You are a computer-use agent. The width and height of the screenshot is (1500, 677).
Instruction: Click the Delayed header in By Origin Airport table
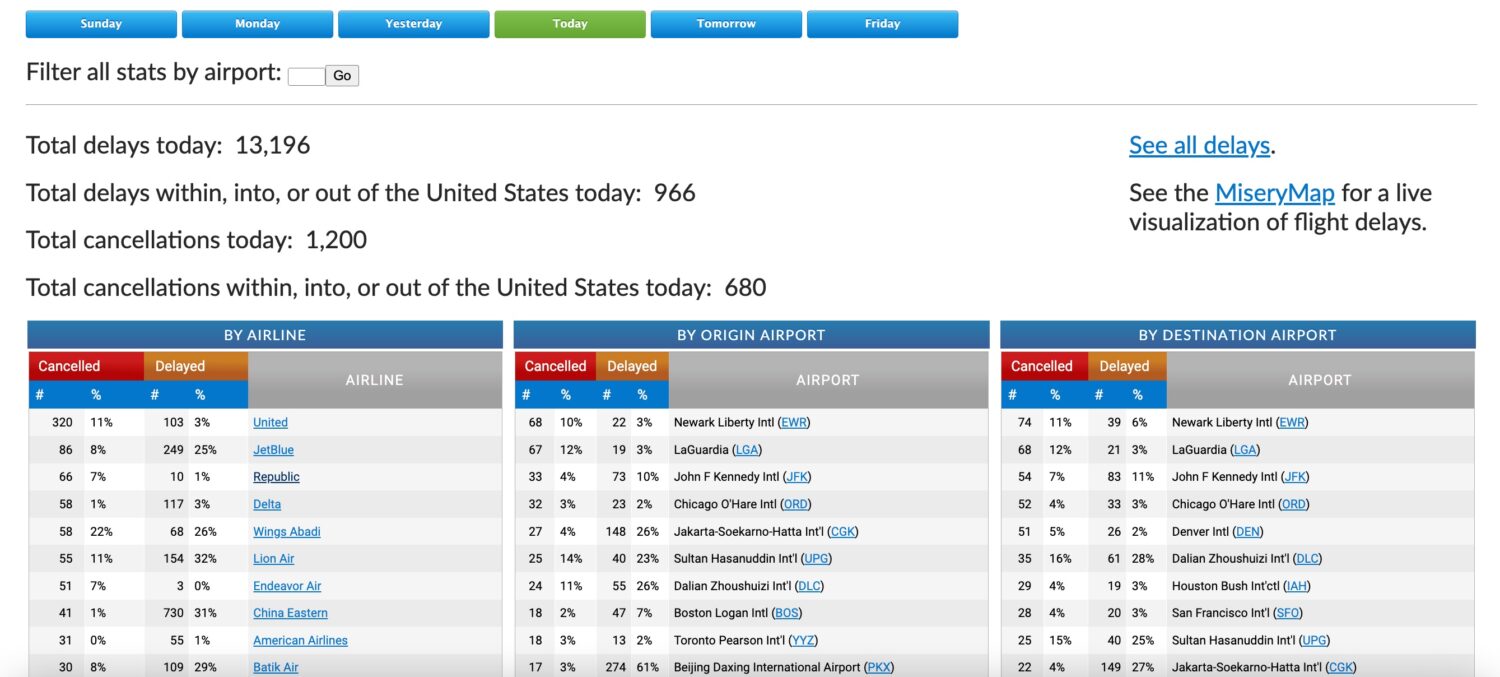tap(631, 366)
